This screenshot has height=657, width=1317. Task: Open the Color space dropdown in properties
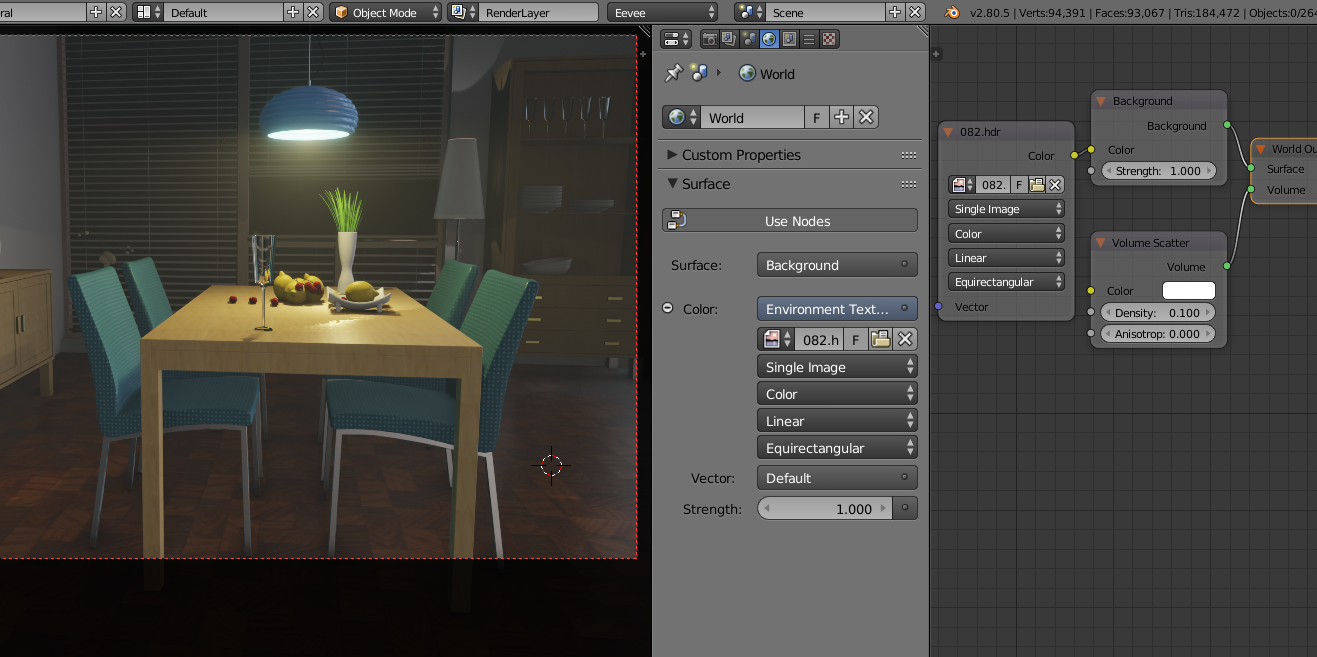(x=837, y=394)
